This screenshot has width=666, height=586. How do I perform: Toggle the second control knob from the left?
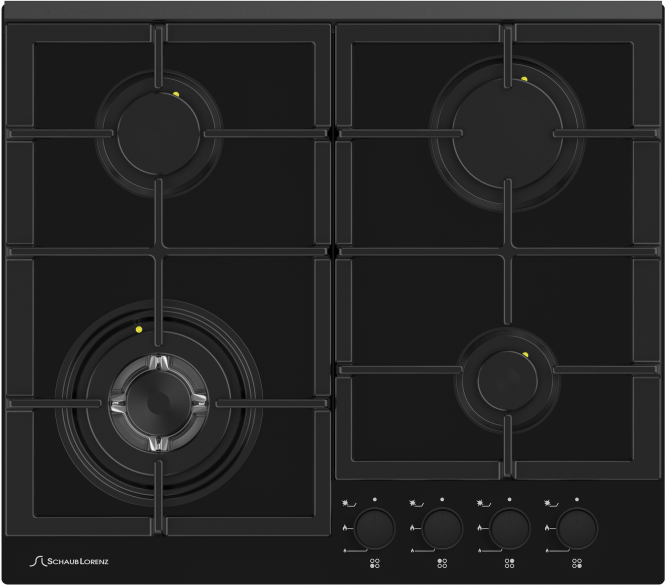point(440,526)
